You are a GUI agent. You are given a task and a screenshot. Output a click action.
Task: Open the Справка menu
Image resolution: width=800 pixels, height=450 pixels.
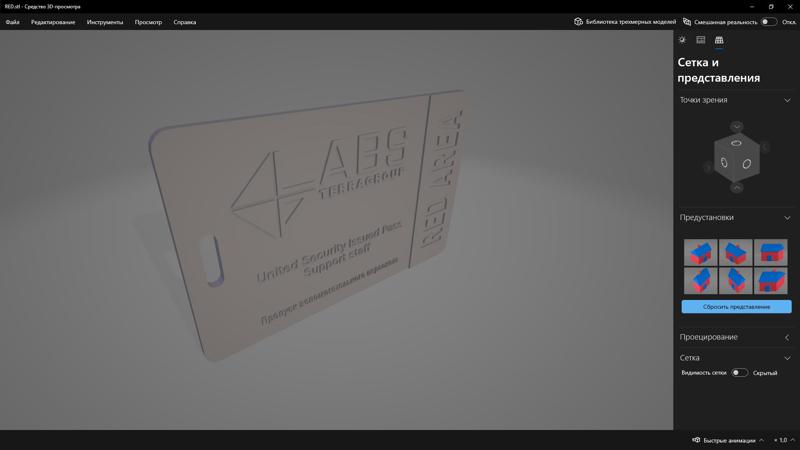pos(185,22)
